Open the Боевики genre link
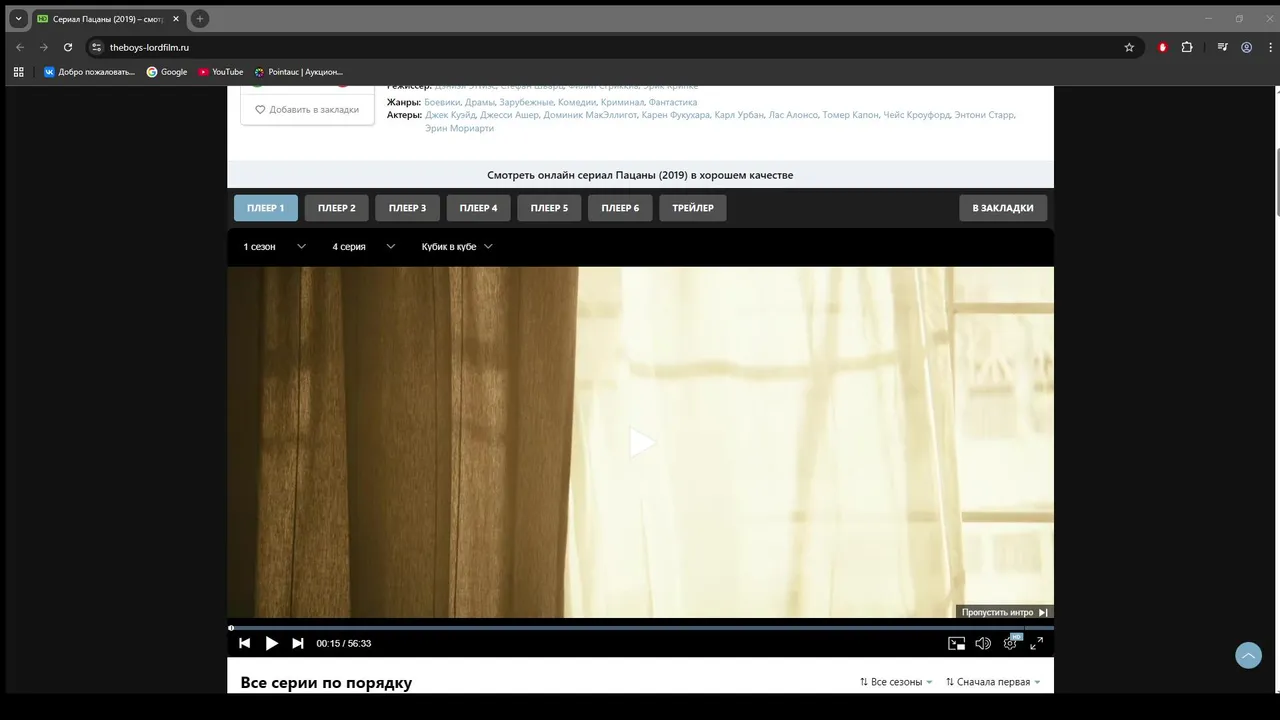The image size is (1280, 720). (x=442, y=102)
